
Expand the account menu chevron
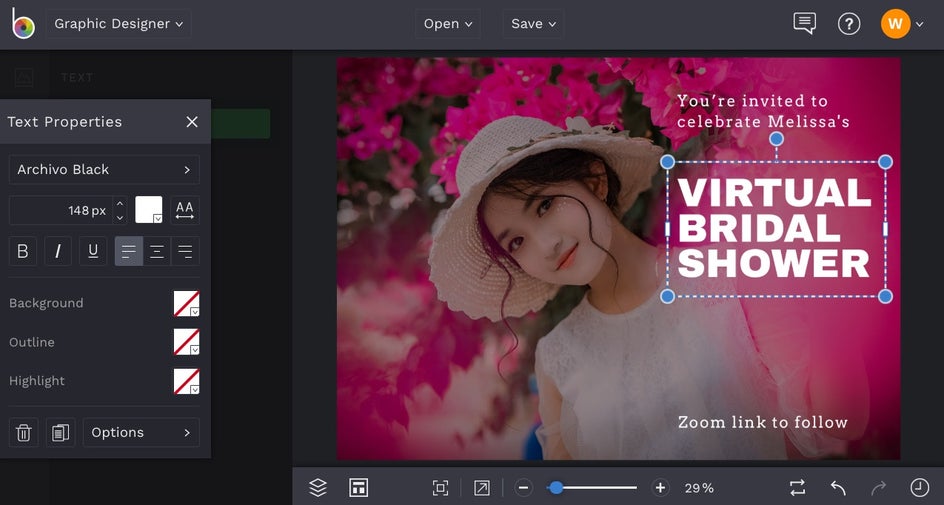(919, 25)
